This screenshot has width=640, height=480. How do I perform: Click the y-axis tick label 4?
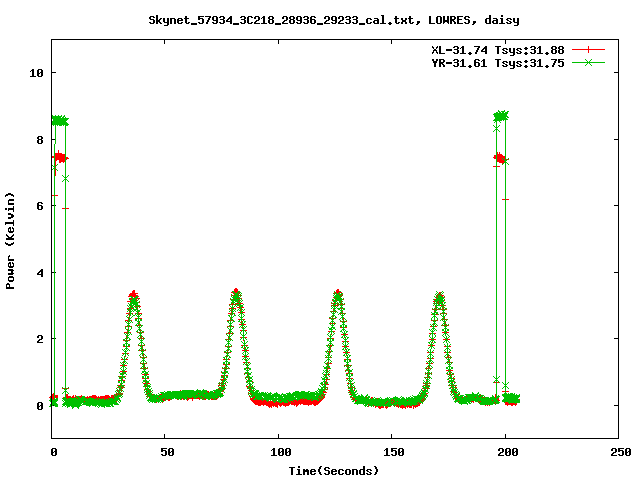[x=40, y=273]
